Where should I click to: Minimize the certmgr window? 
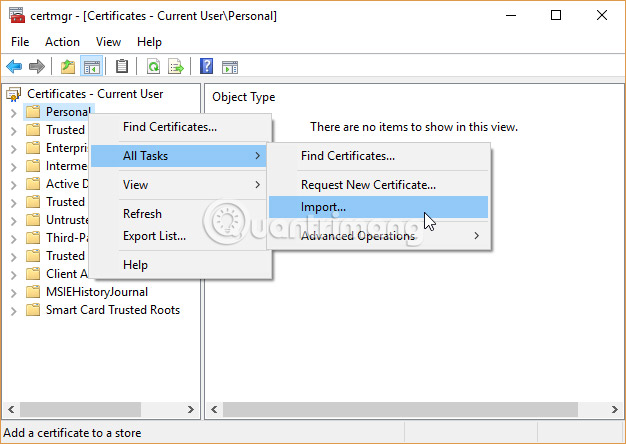pyautogui.click(x=511, y=16)
